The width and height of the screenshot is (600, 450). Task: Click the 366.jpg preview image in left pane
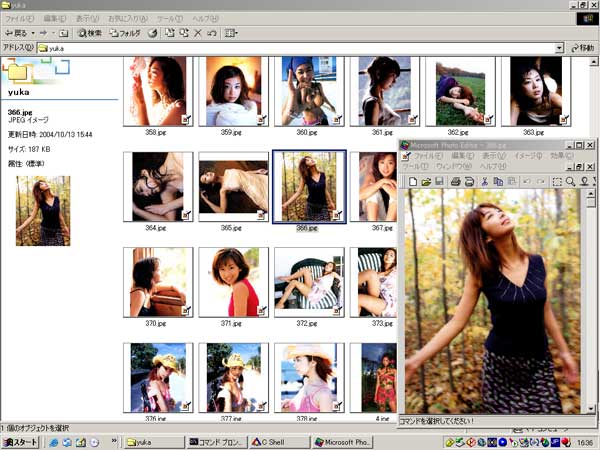coord(43,211)
